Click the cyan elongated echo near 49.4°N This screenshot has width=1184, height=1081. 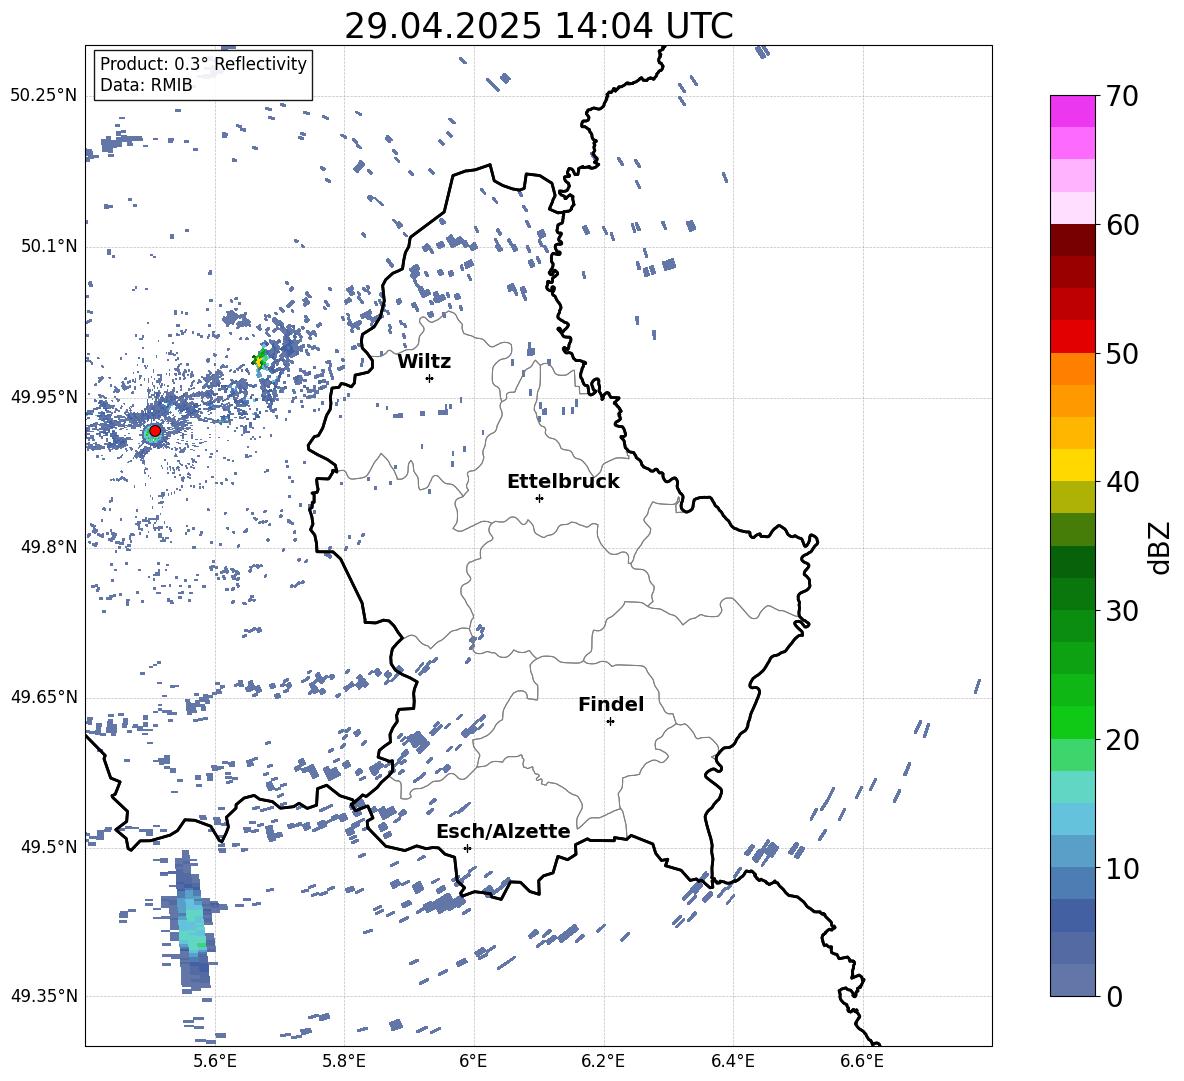click(193, 922)
